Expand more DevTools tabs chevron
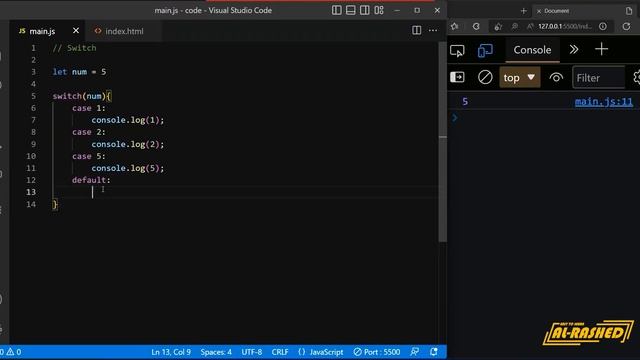The height and width of the screenshot is (360, 640). click(x=574, y=49)
